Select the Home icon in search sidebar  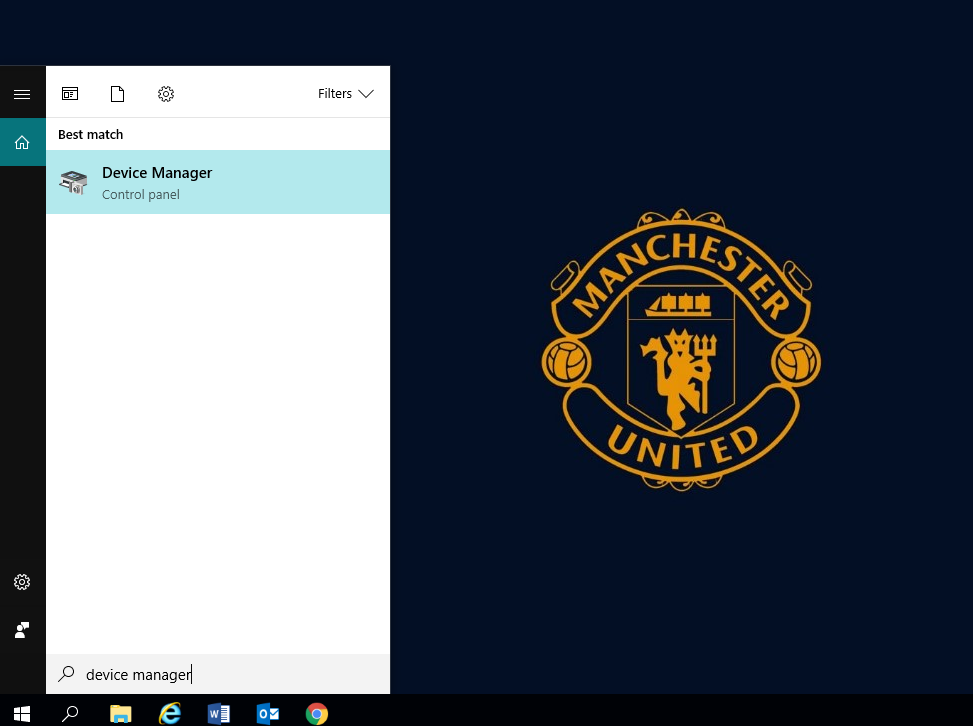coord(22,142)
